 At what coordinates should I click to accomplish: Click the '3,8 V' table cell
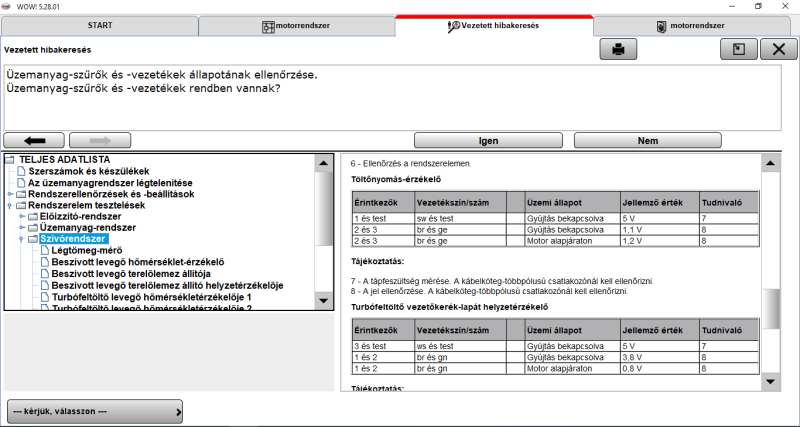[659, 357]
